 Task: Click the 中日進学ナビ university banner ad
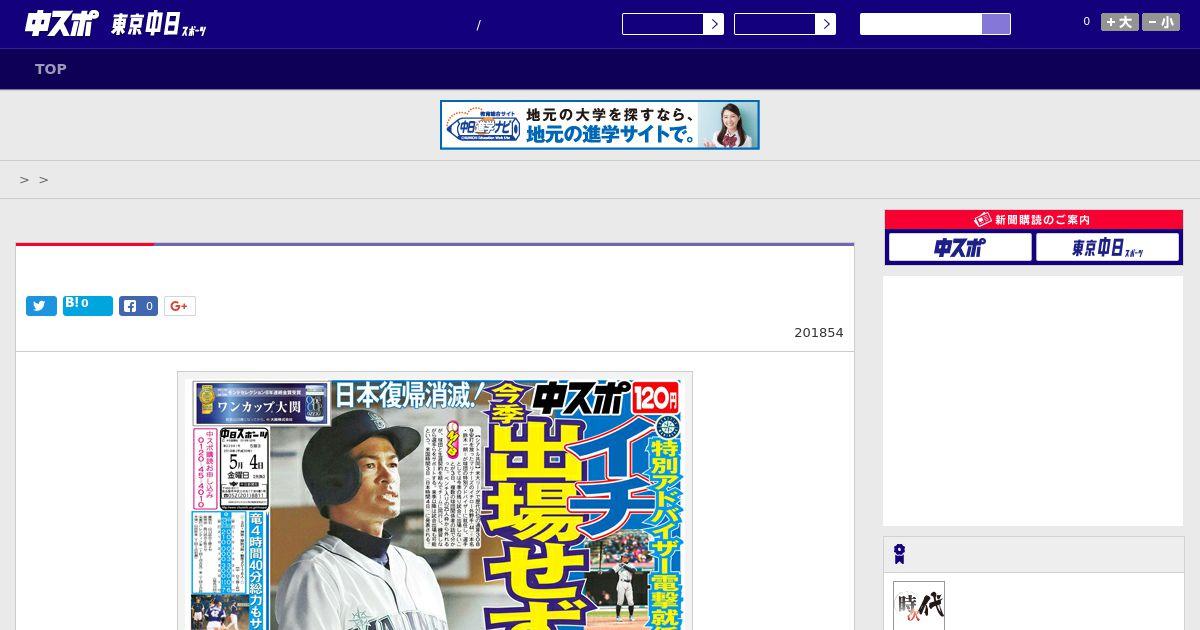click(x=600, y=125)
